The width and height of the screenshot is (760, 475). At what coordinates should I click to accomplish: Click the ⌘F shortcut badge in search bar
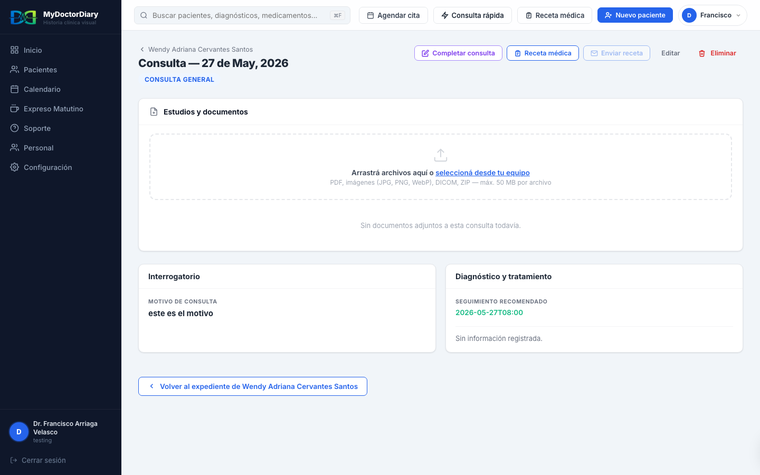tap(338, 16)
